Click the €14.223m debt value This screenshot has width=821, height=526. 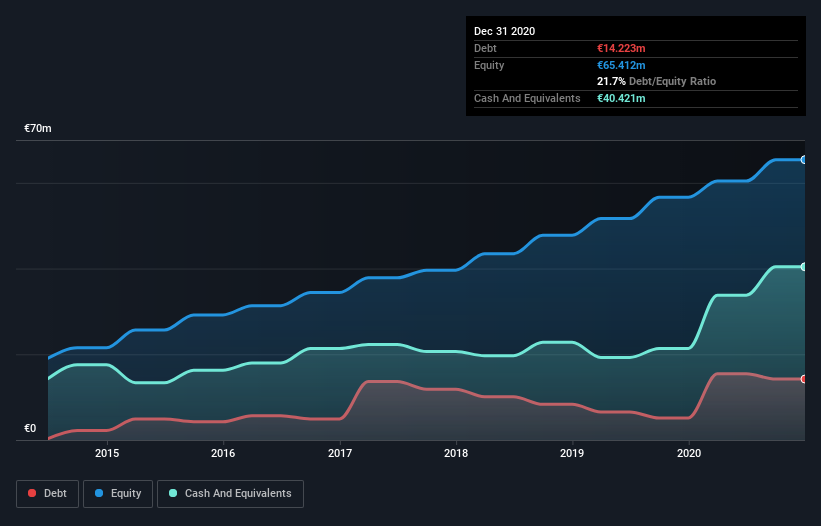pyautogui.click(x=621, y=48)
